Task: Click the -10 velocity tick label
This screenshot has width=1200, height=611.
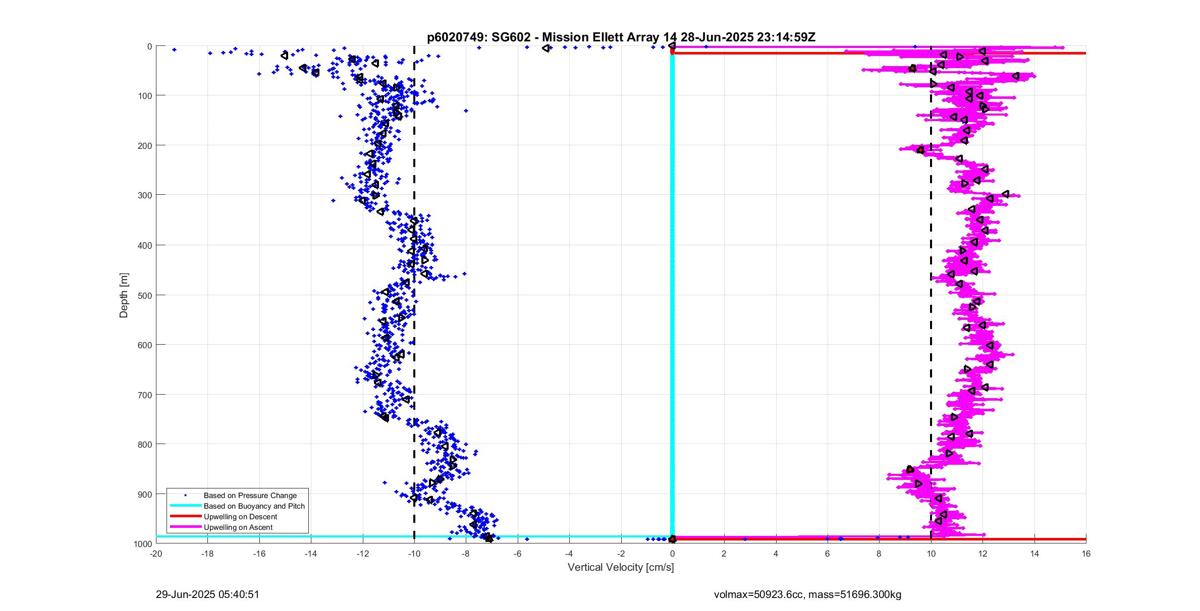Action: pos(414,553)
